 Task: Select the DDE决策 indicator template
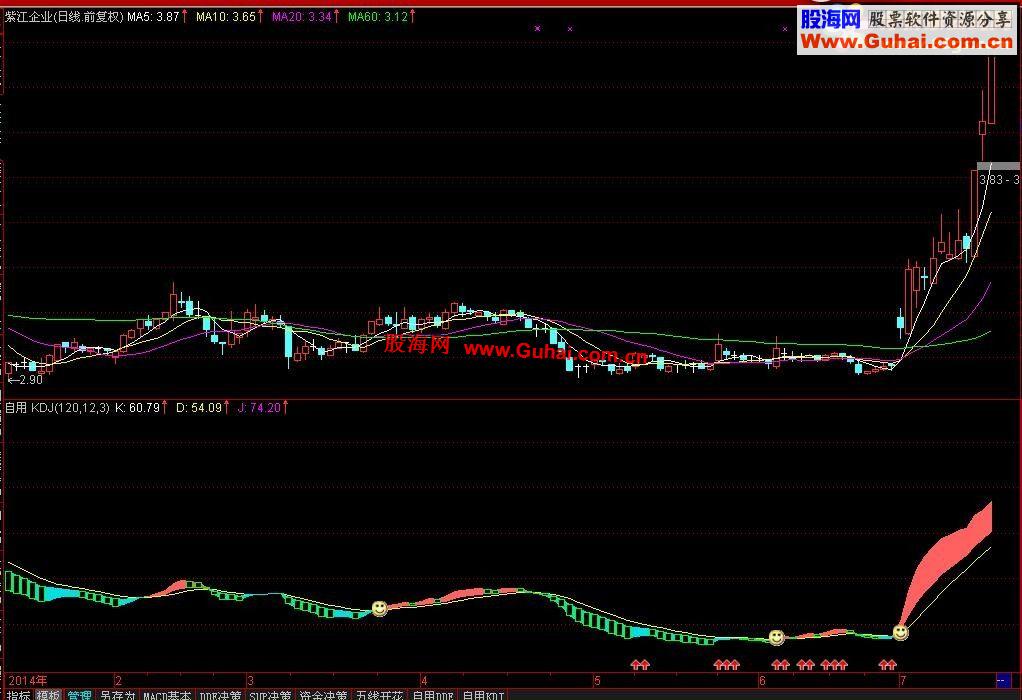coord(220,695)
